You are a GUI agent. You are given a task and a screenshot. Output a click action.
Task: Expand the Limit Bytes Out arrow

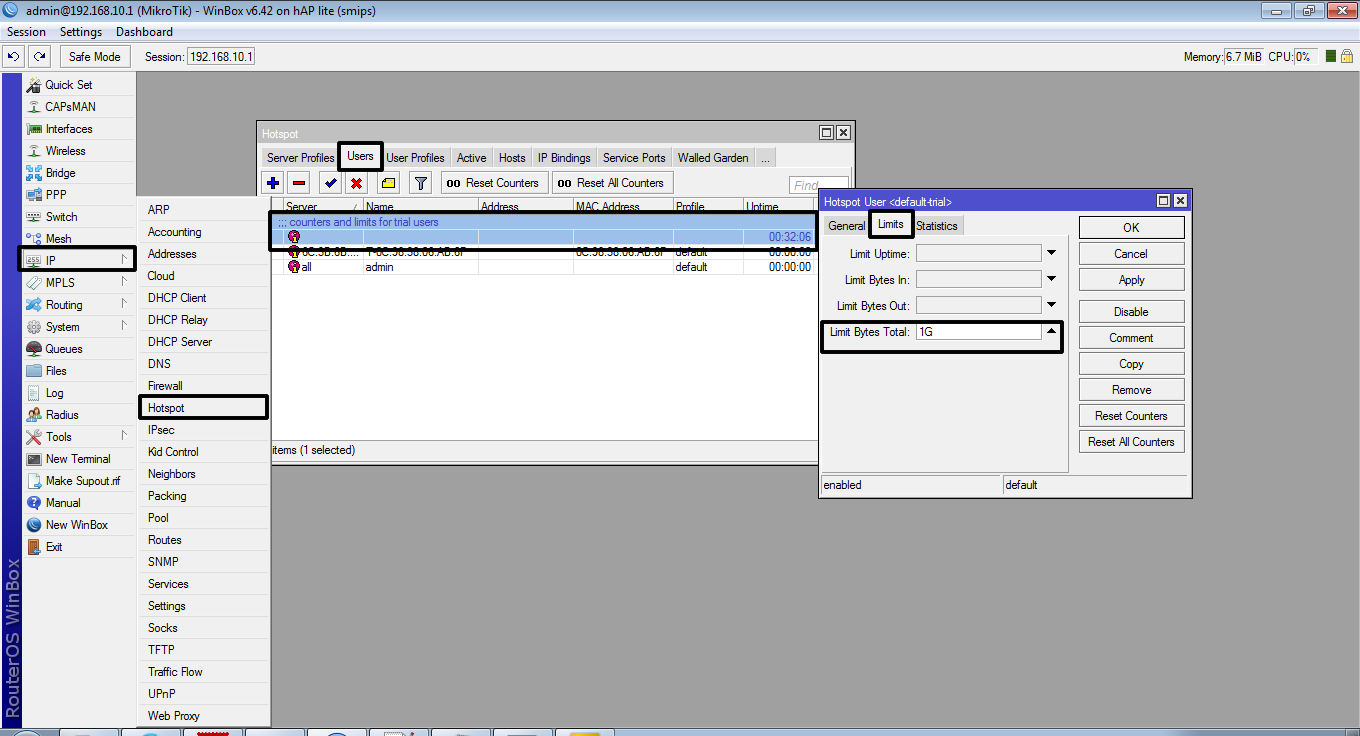click(x=1051, y=306)
